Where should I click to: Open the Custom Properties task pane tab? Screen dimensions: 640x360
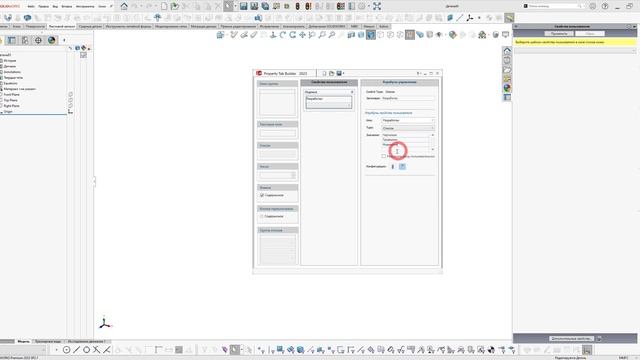507,97
